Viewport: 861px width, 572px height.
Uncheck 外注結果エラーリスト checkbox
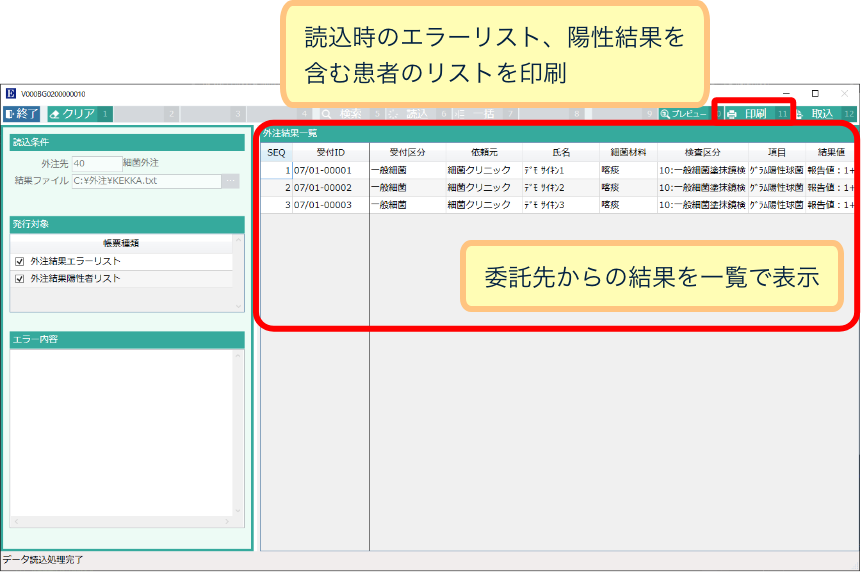(20, 261)
